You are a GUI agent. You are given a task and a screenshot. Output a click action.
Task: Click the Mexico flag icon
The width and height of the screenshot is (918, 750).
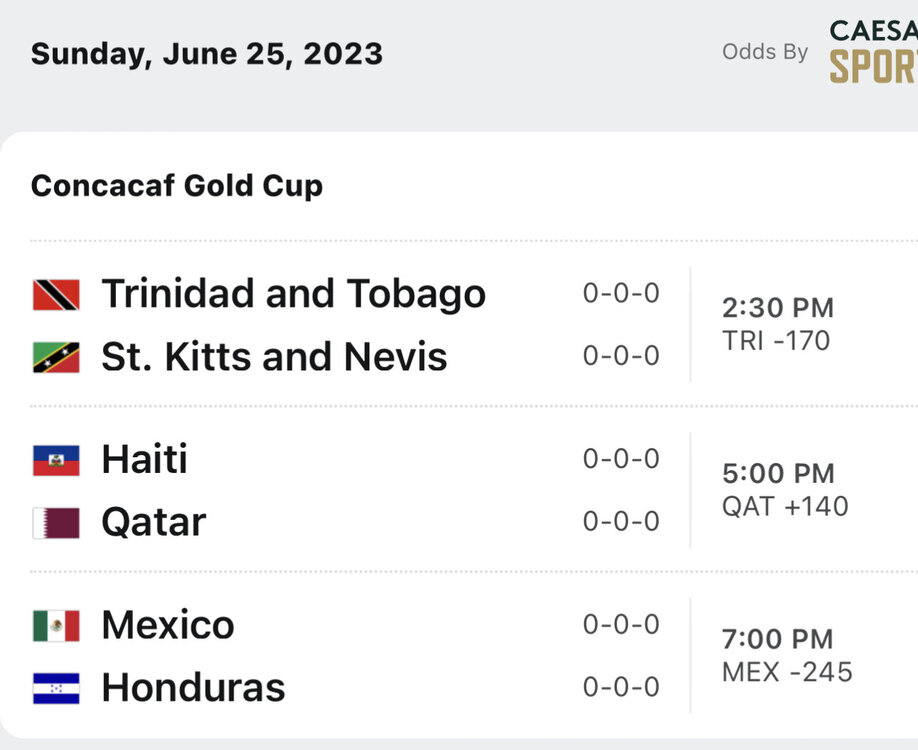[56, 626]
